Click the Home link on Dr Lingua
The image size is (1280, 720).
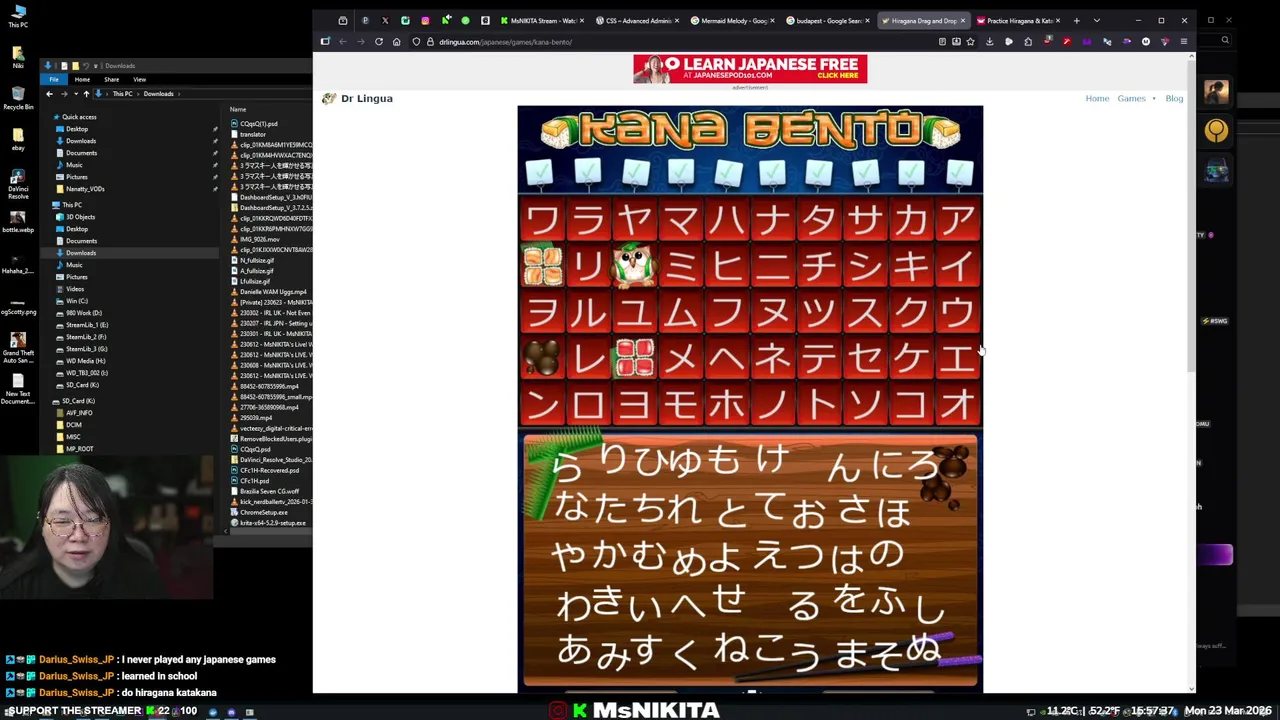[x=1097, y=98]
